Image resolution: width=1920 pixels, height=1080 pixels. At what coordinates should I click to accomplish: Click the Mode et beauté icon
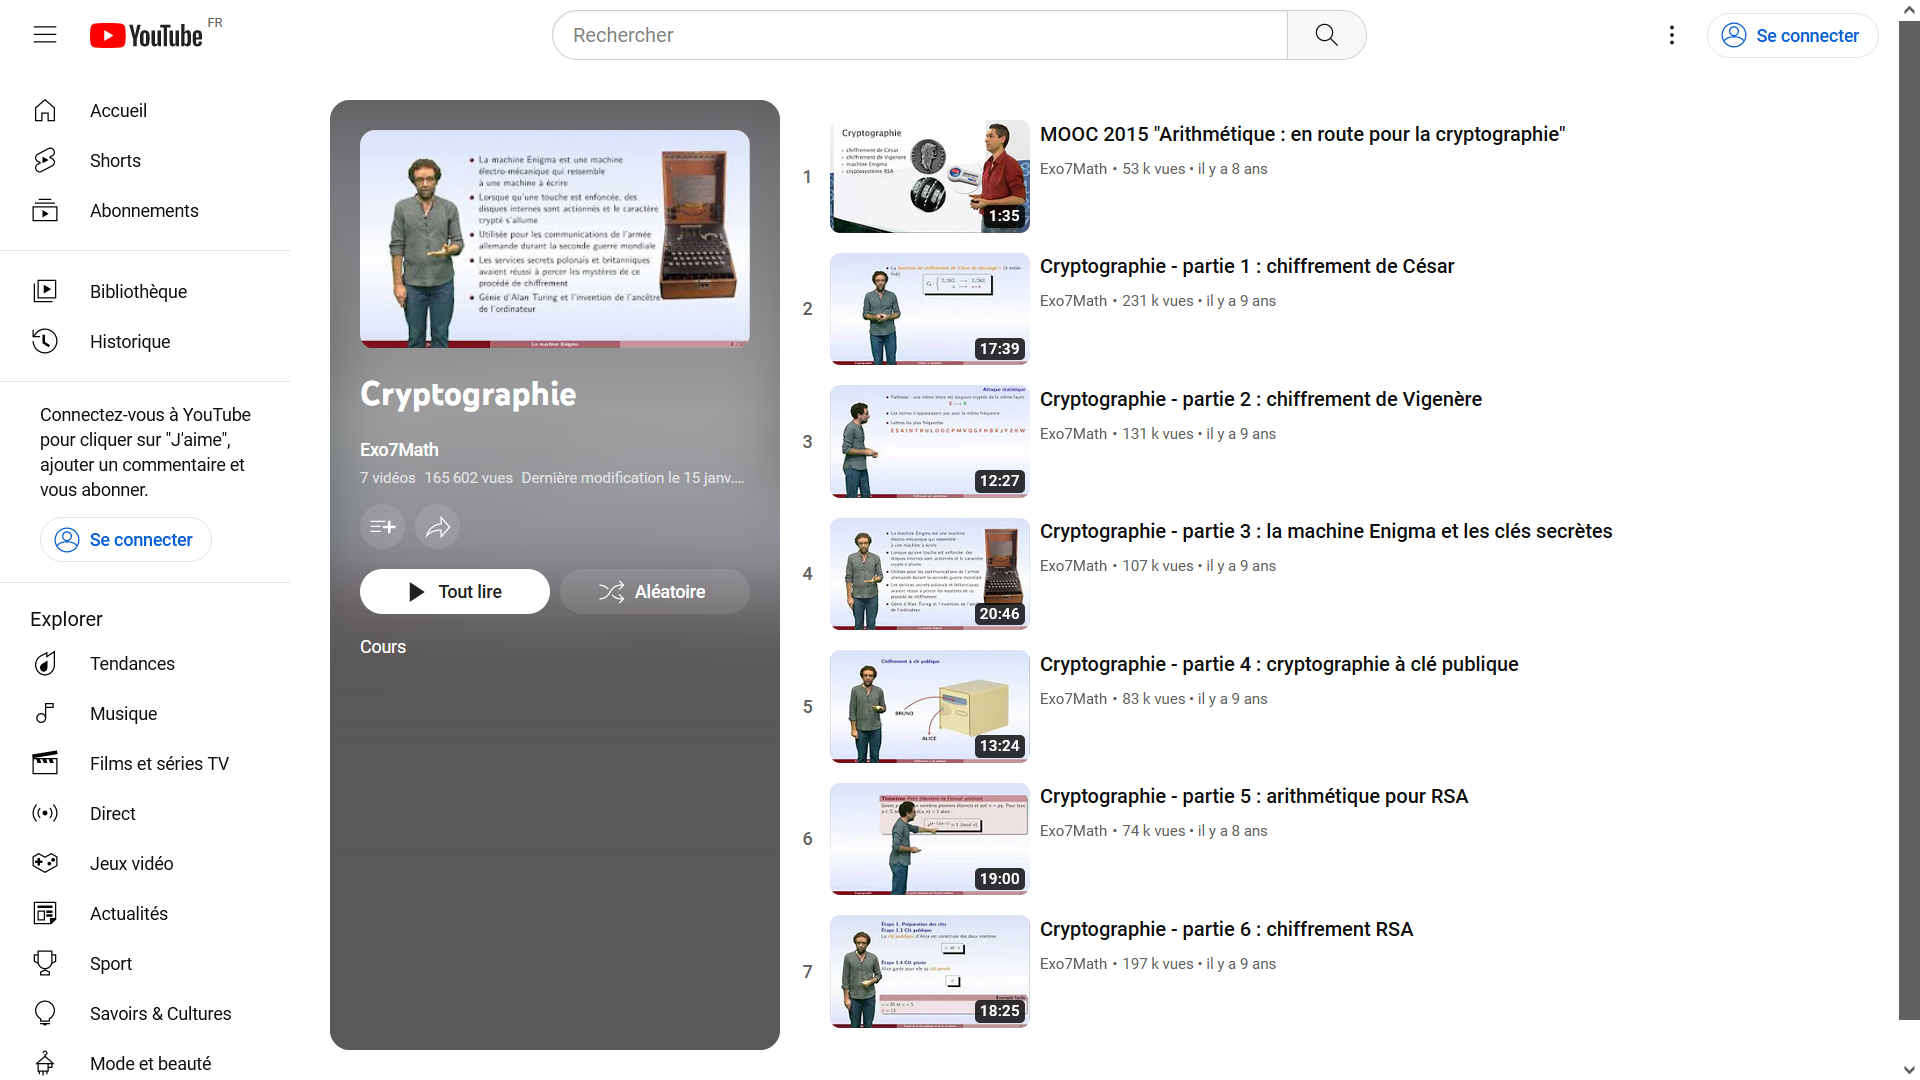point(45,1063)
